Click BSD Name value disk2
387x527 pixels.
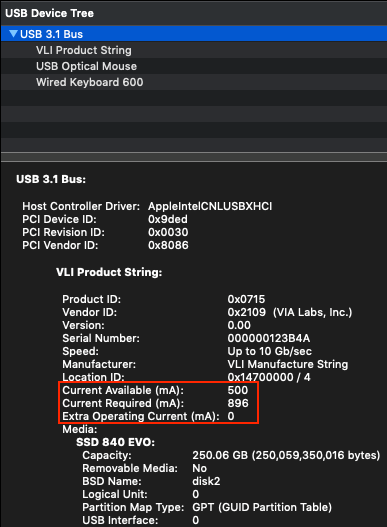pyautogui.click(x=206, y=481)
